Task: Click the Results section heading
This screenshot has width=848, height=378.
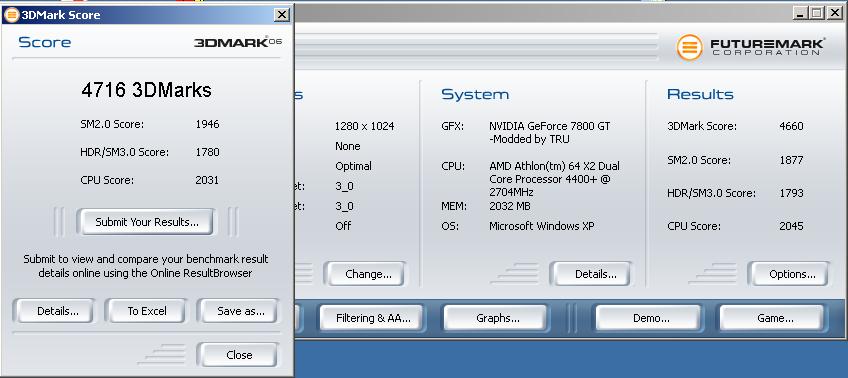Action: tap(700, 95)
